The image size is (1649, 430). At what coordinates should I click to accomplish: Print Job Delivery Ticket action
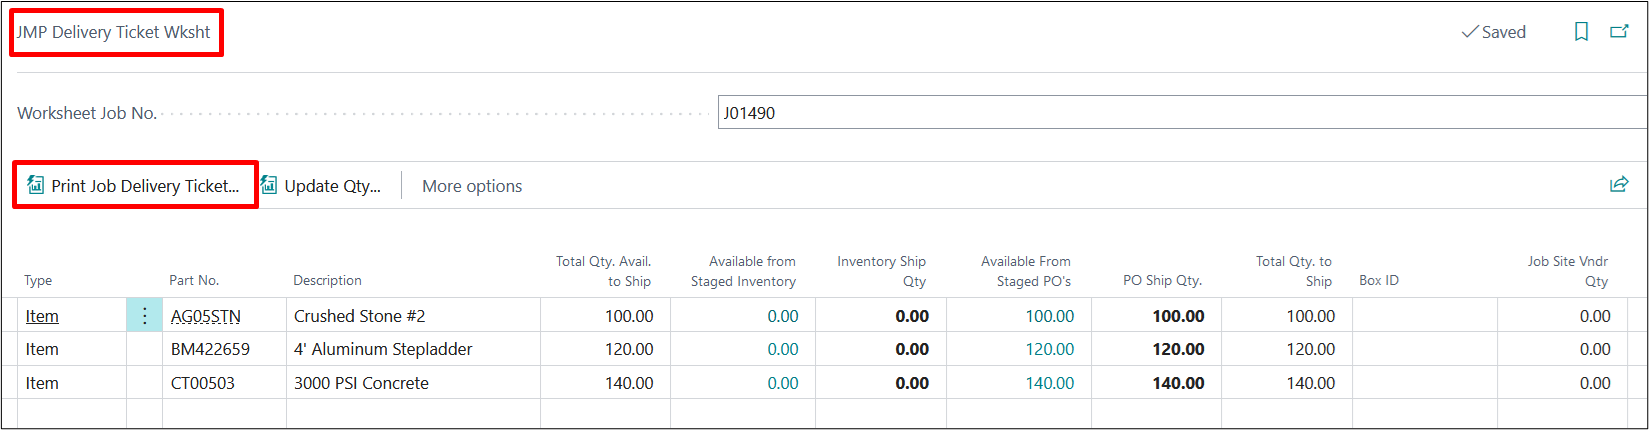[x=145, y=186]
